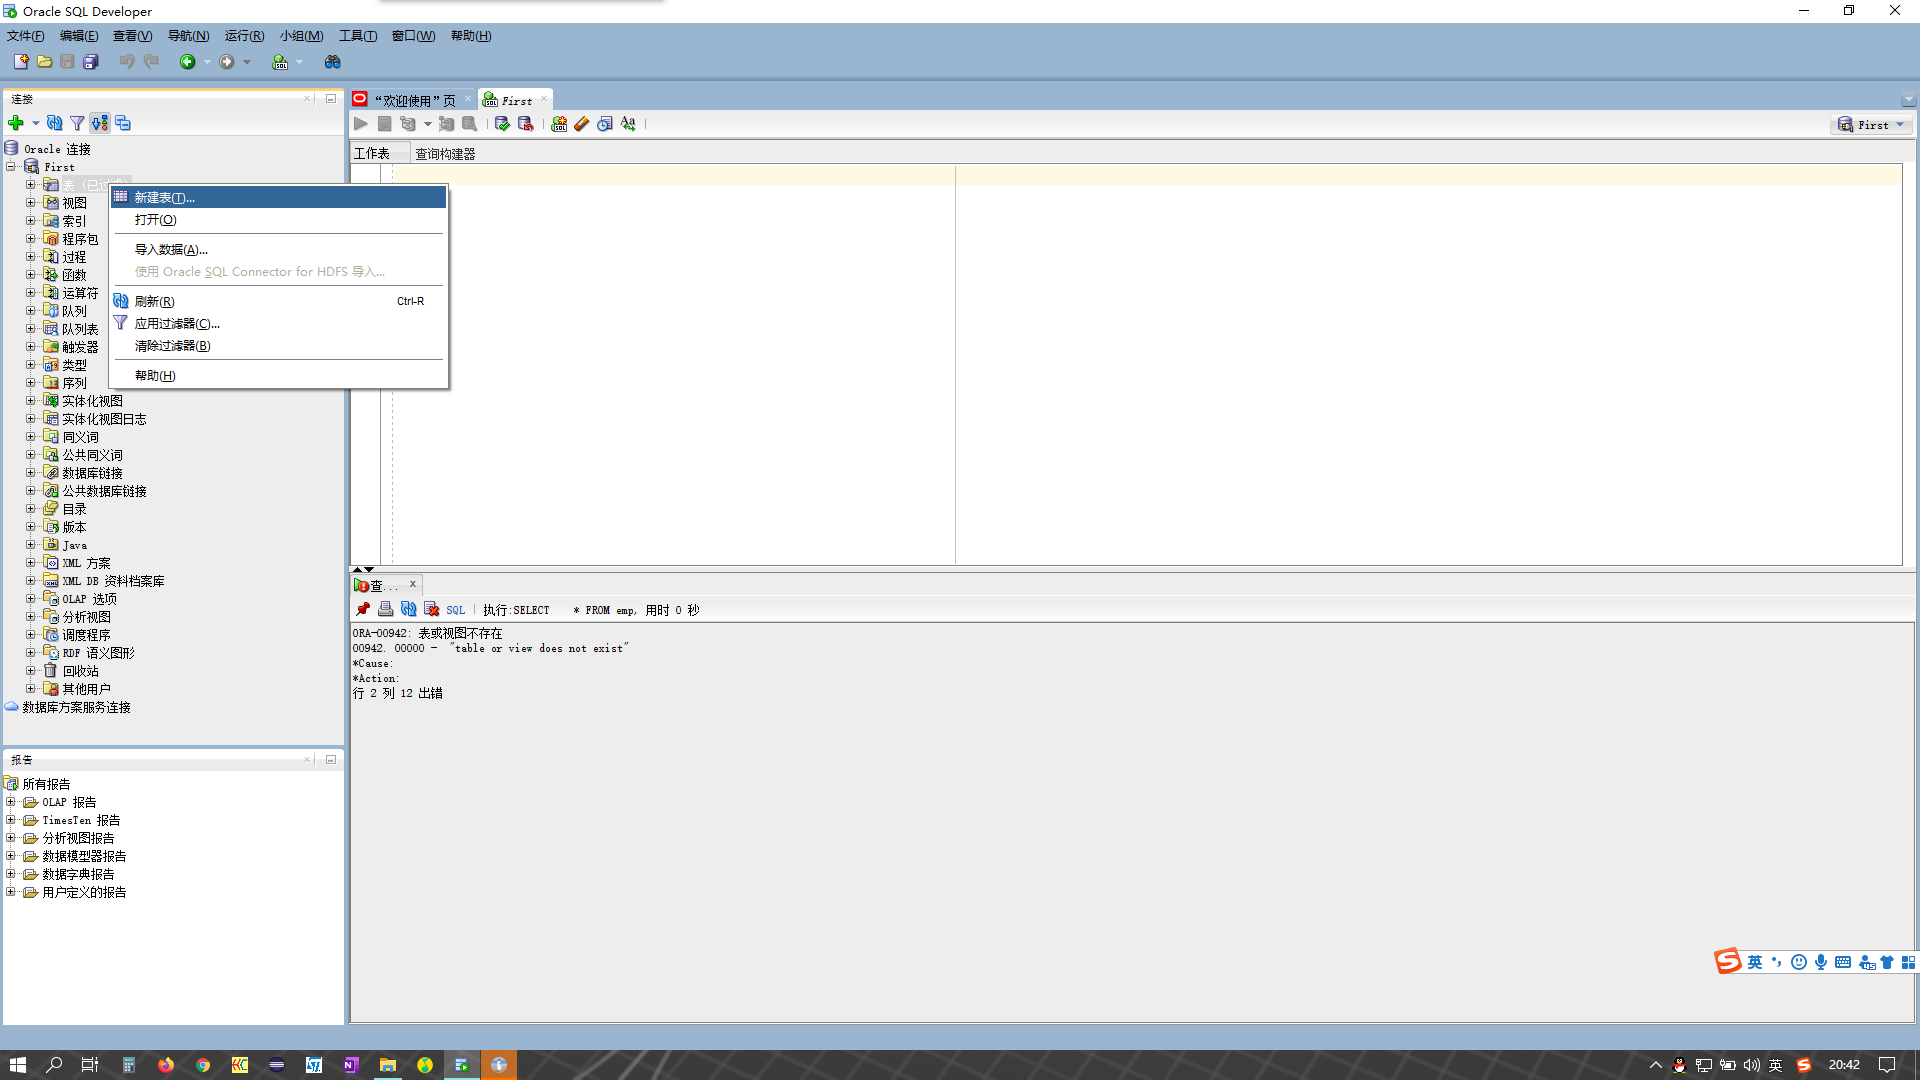1920x1080 pixels.
Task: Add a new connection with the green plus icon
Action: pos(16,123)
